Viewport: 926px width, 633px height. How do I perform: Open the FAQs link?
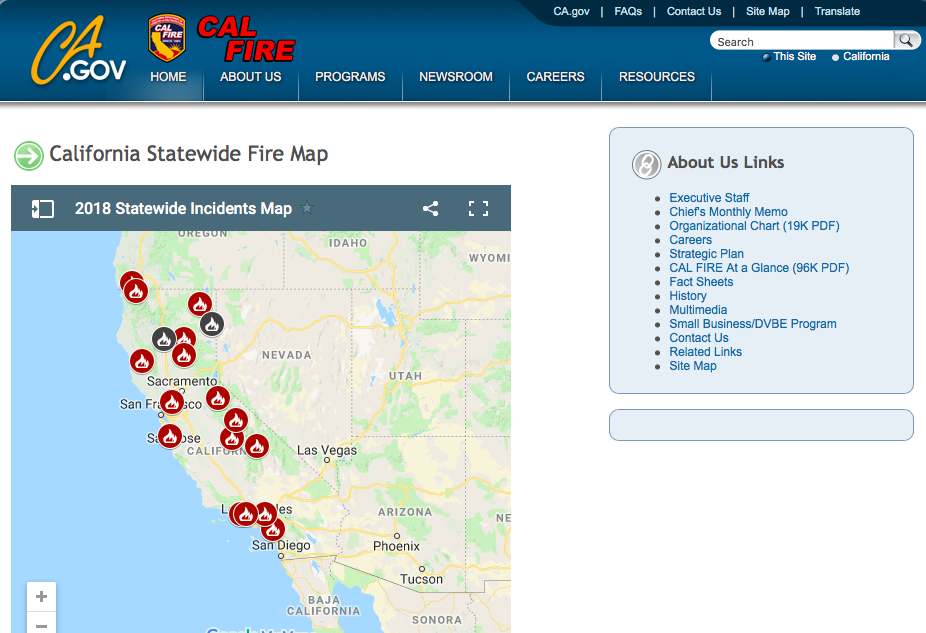coord(628,11)
